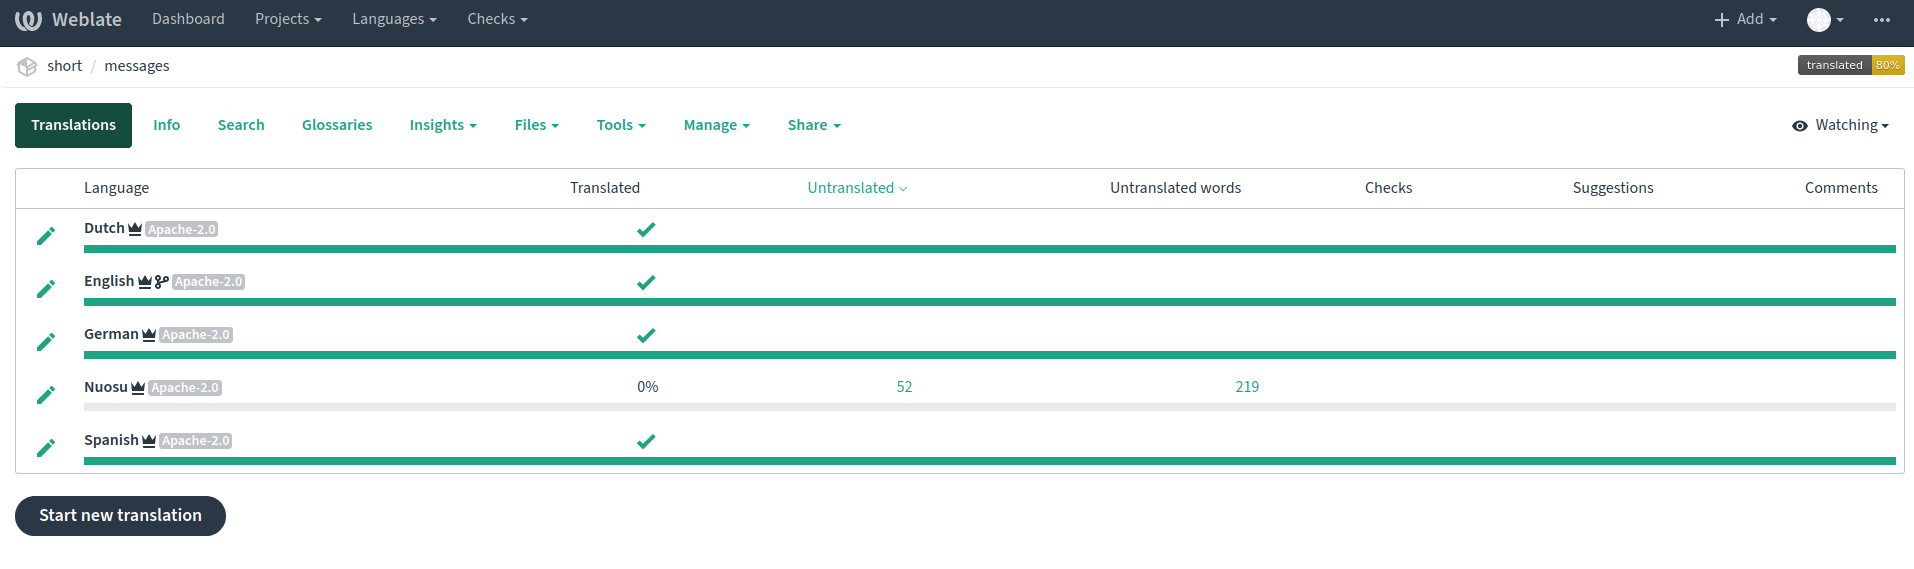Switch to the Glossaries tab
The height and width of the screenshot is (569, 1914).
click(x=337, y=125)
